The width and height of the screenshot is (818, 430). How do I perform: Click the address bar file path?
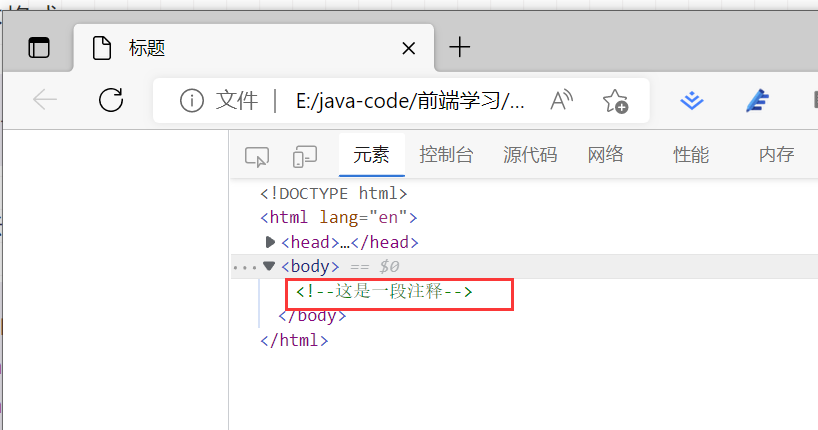click(410, 101)
